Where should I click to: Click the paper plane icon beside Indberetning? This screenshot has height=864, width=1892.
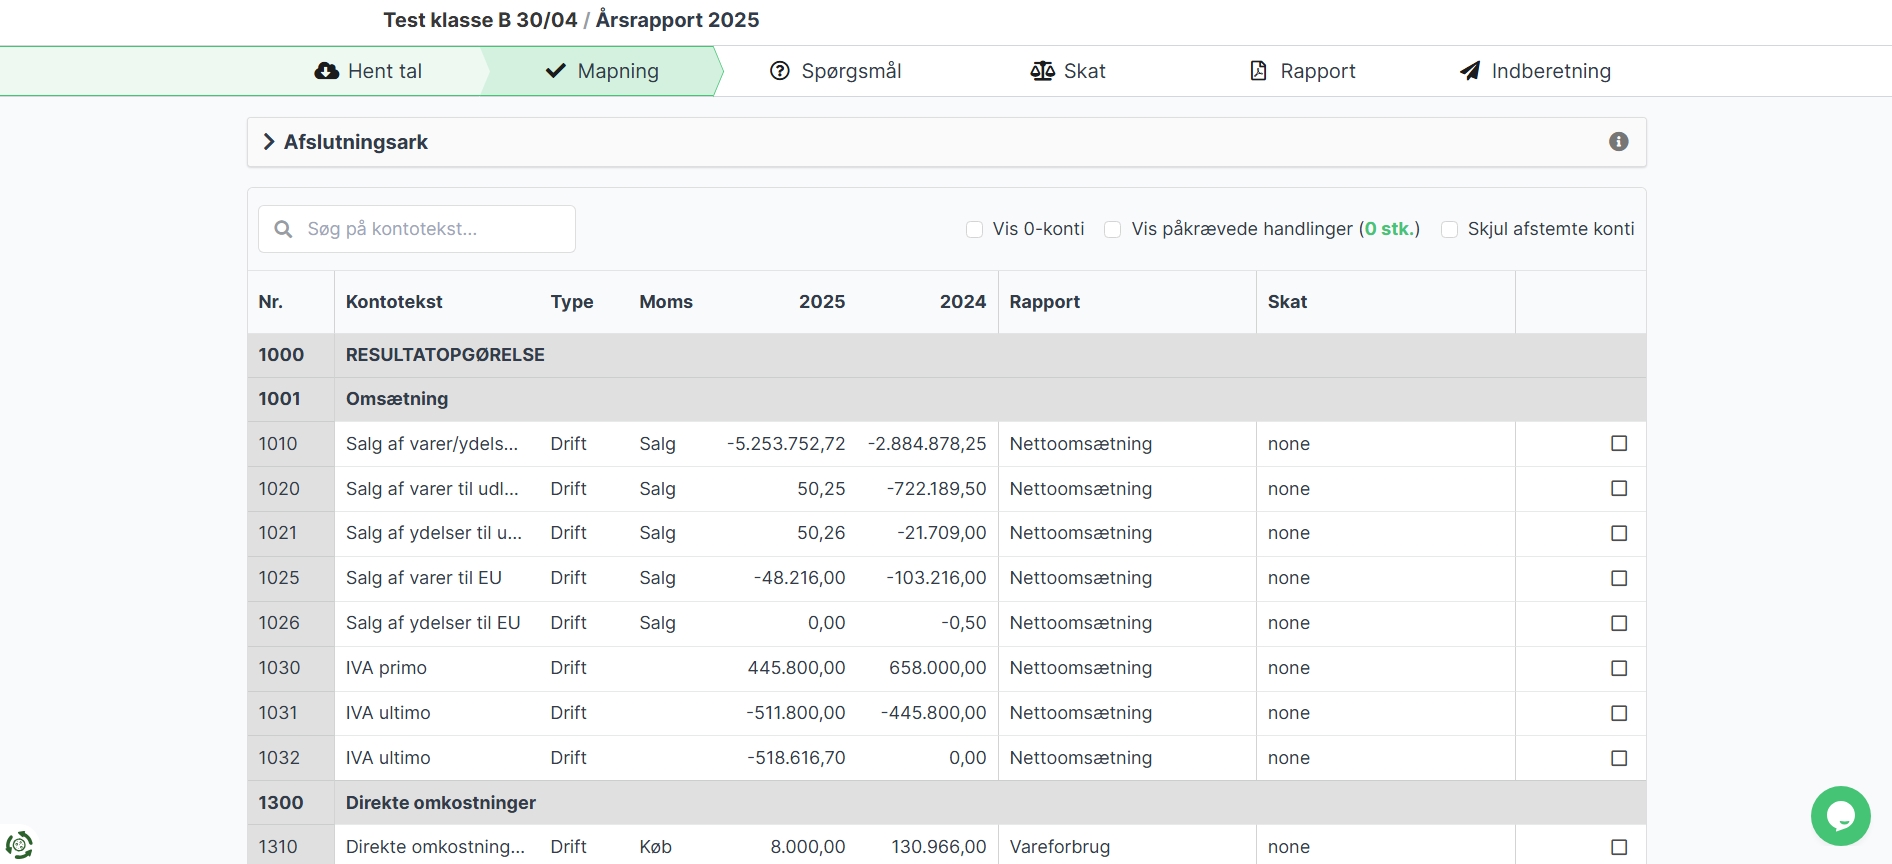pyautogui.click(x=1469, y=71)
